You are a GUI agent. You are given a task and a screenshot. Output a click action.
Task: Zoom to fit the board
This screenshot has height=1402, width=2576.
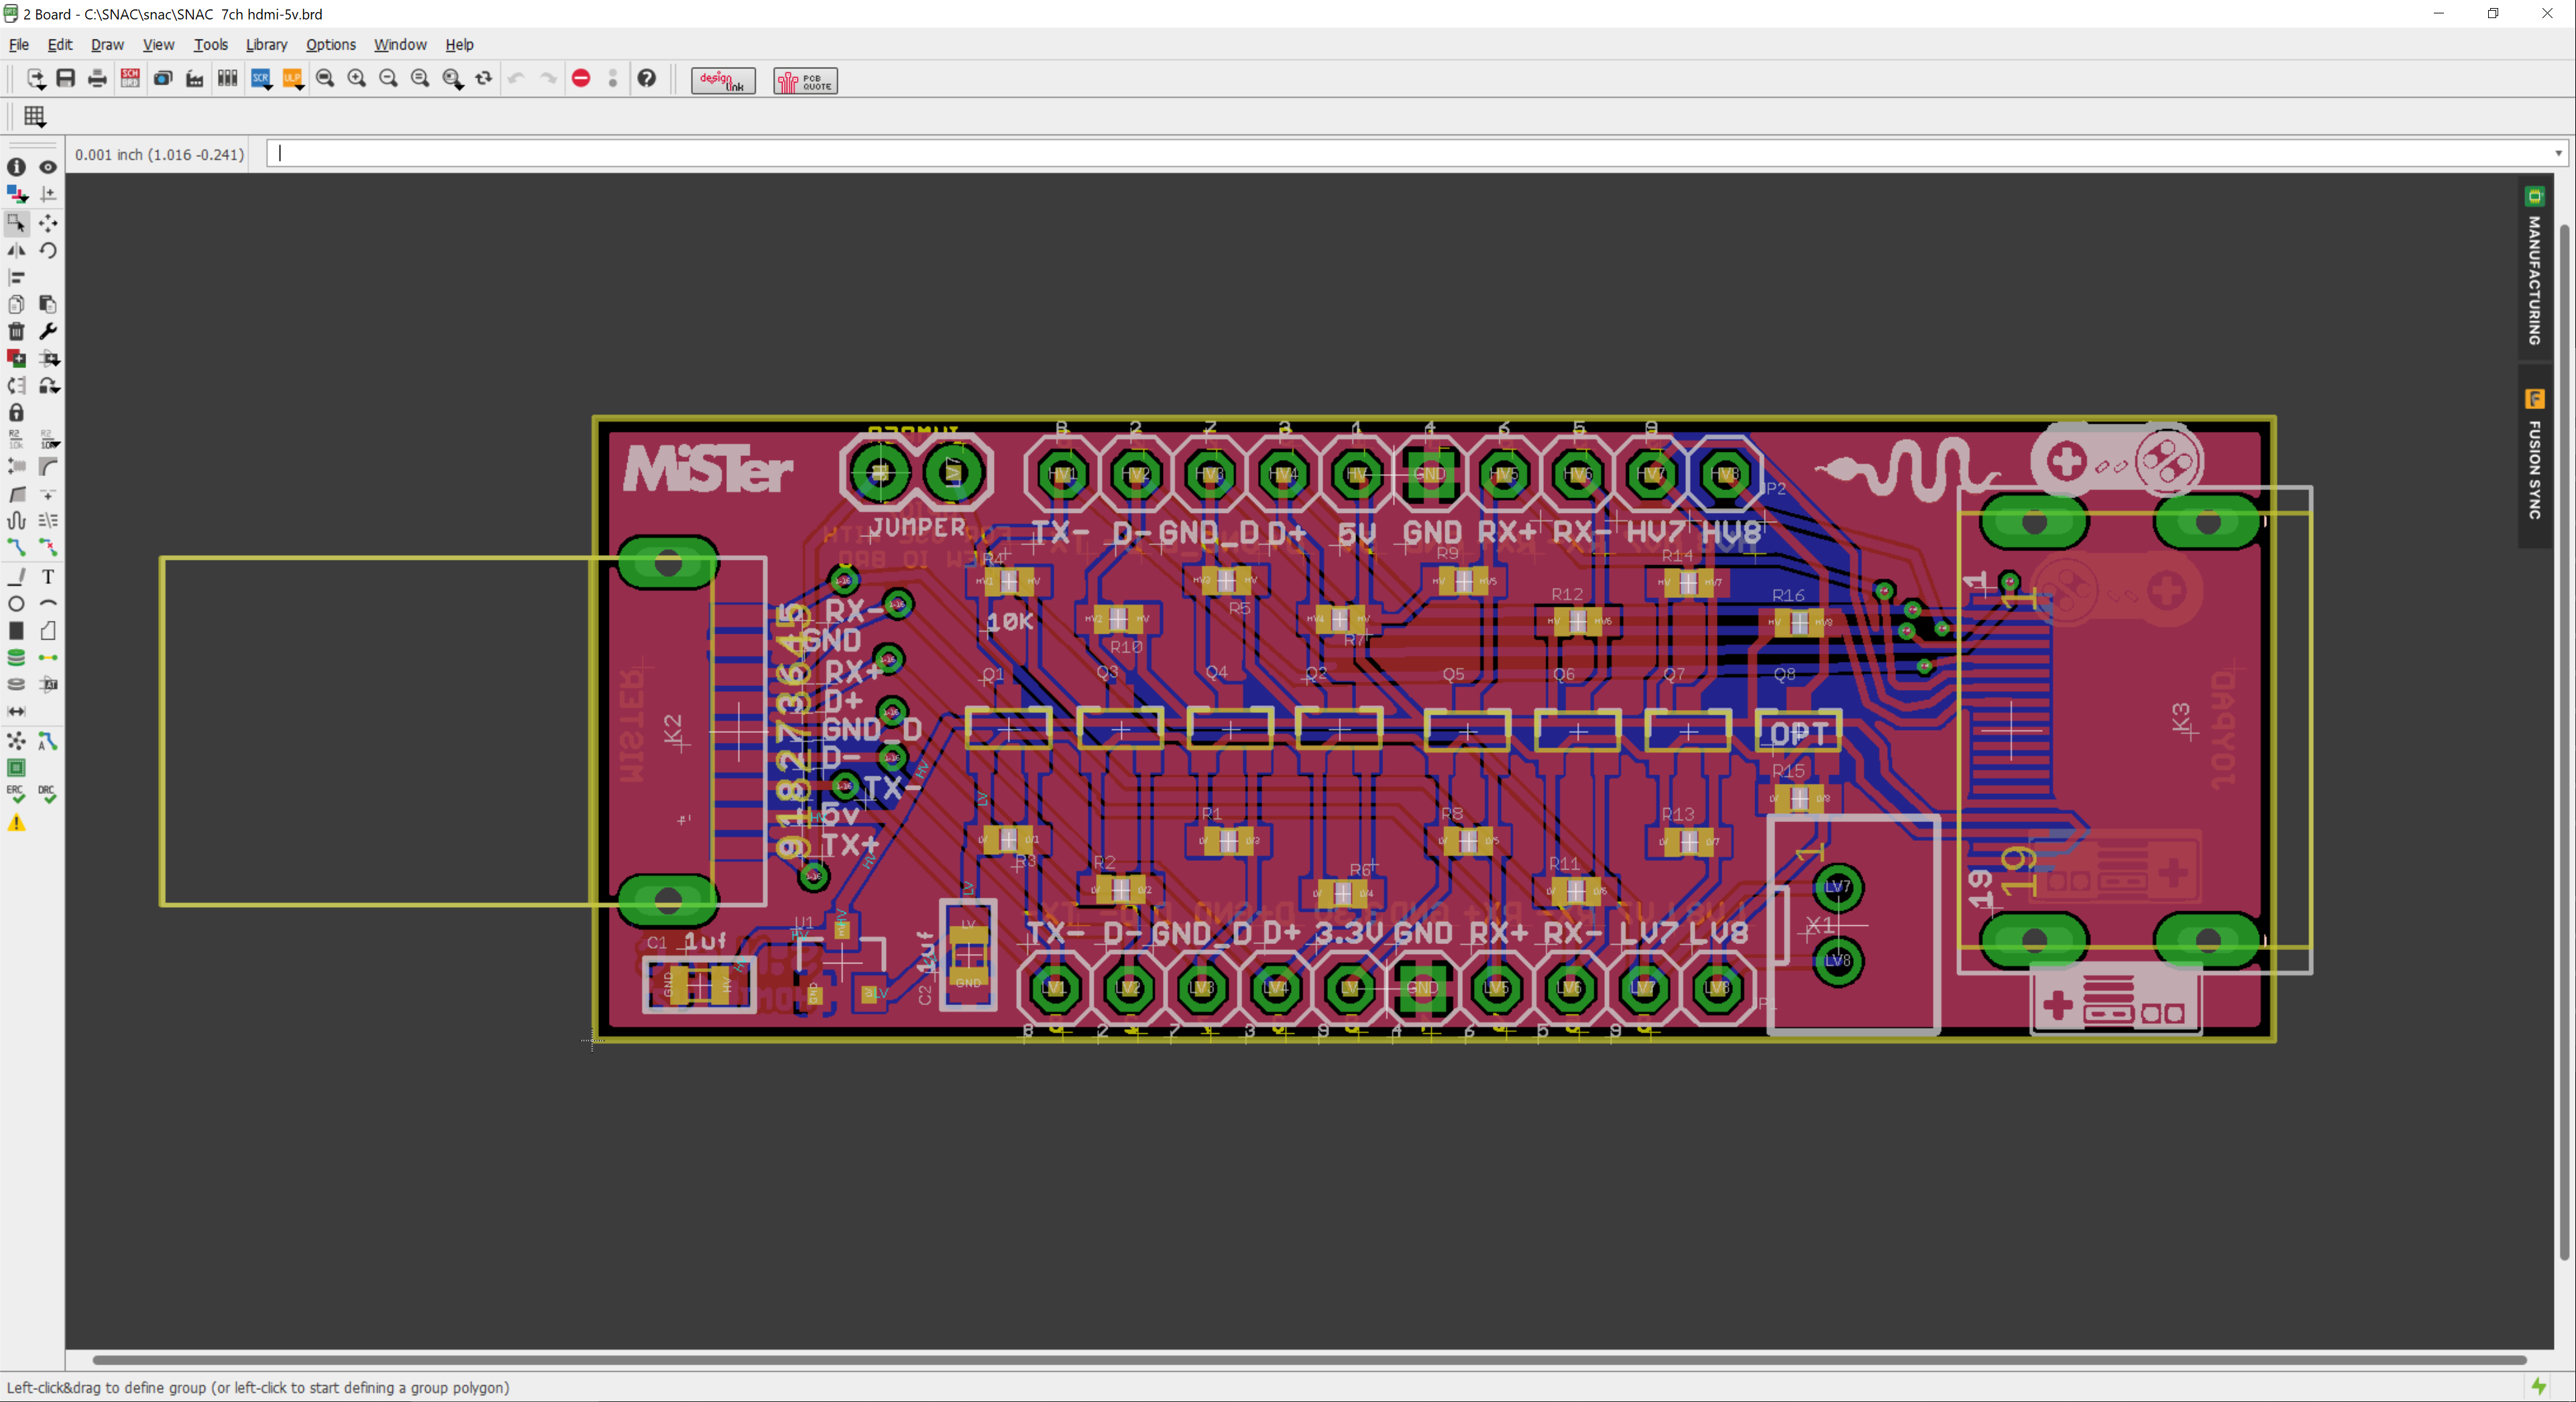[325, 78]
